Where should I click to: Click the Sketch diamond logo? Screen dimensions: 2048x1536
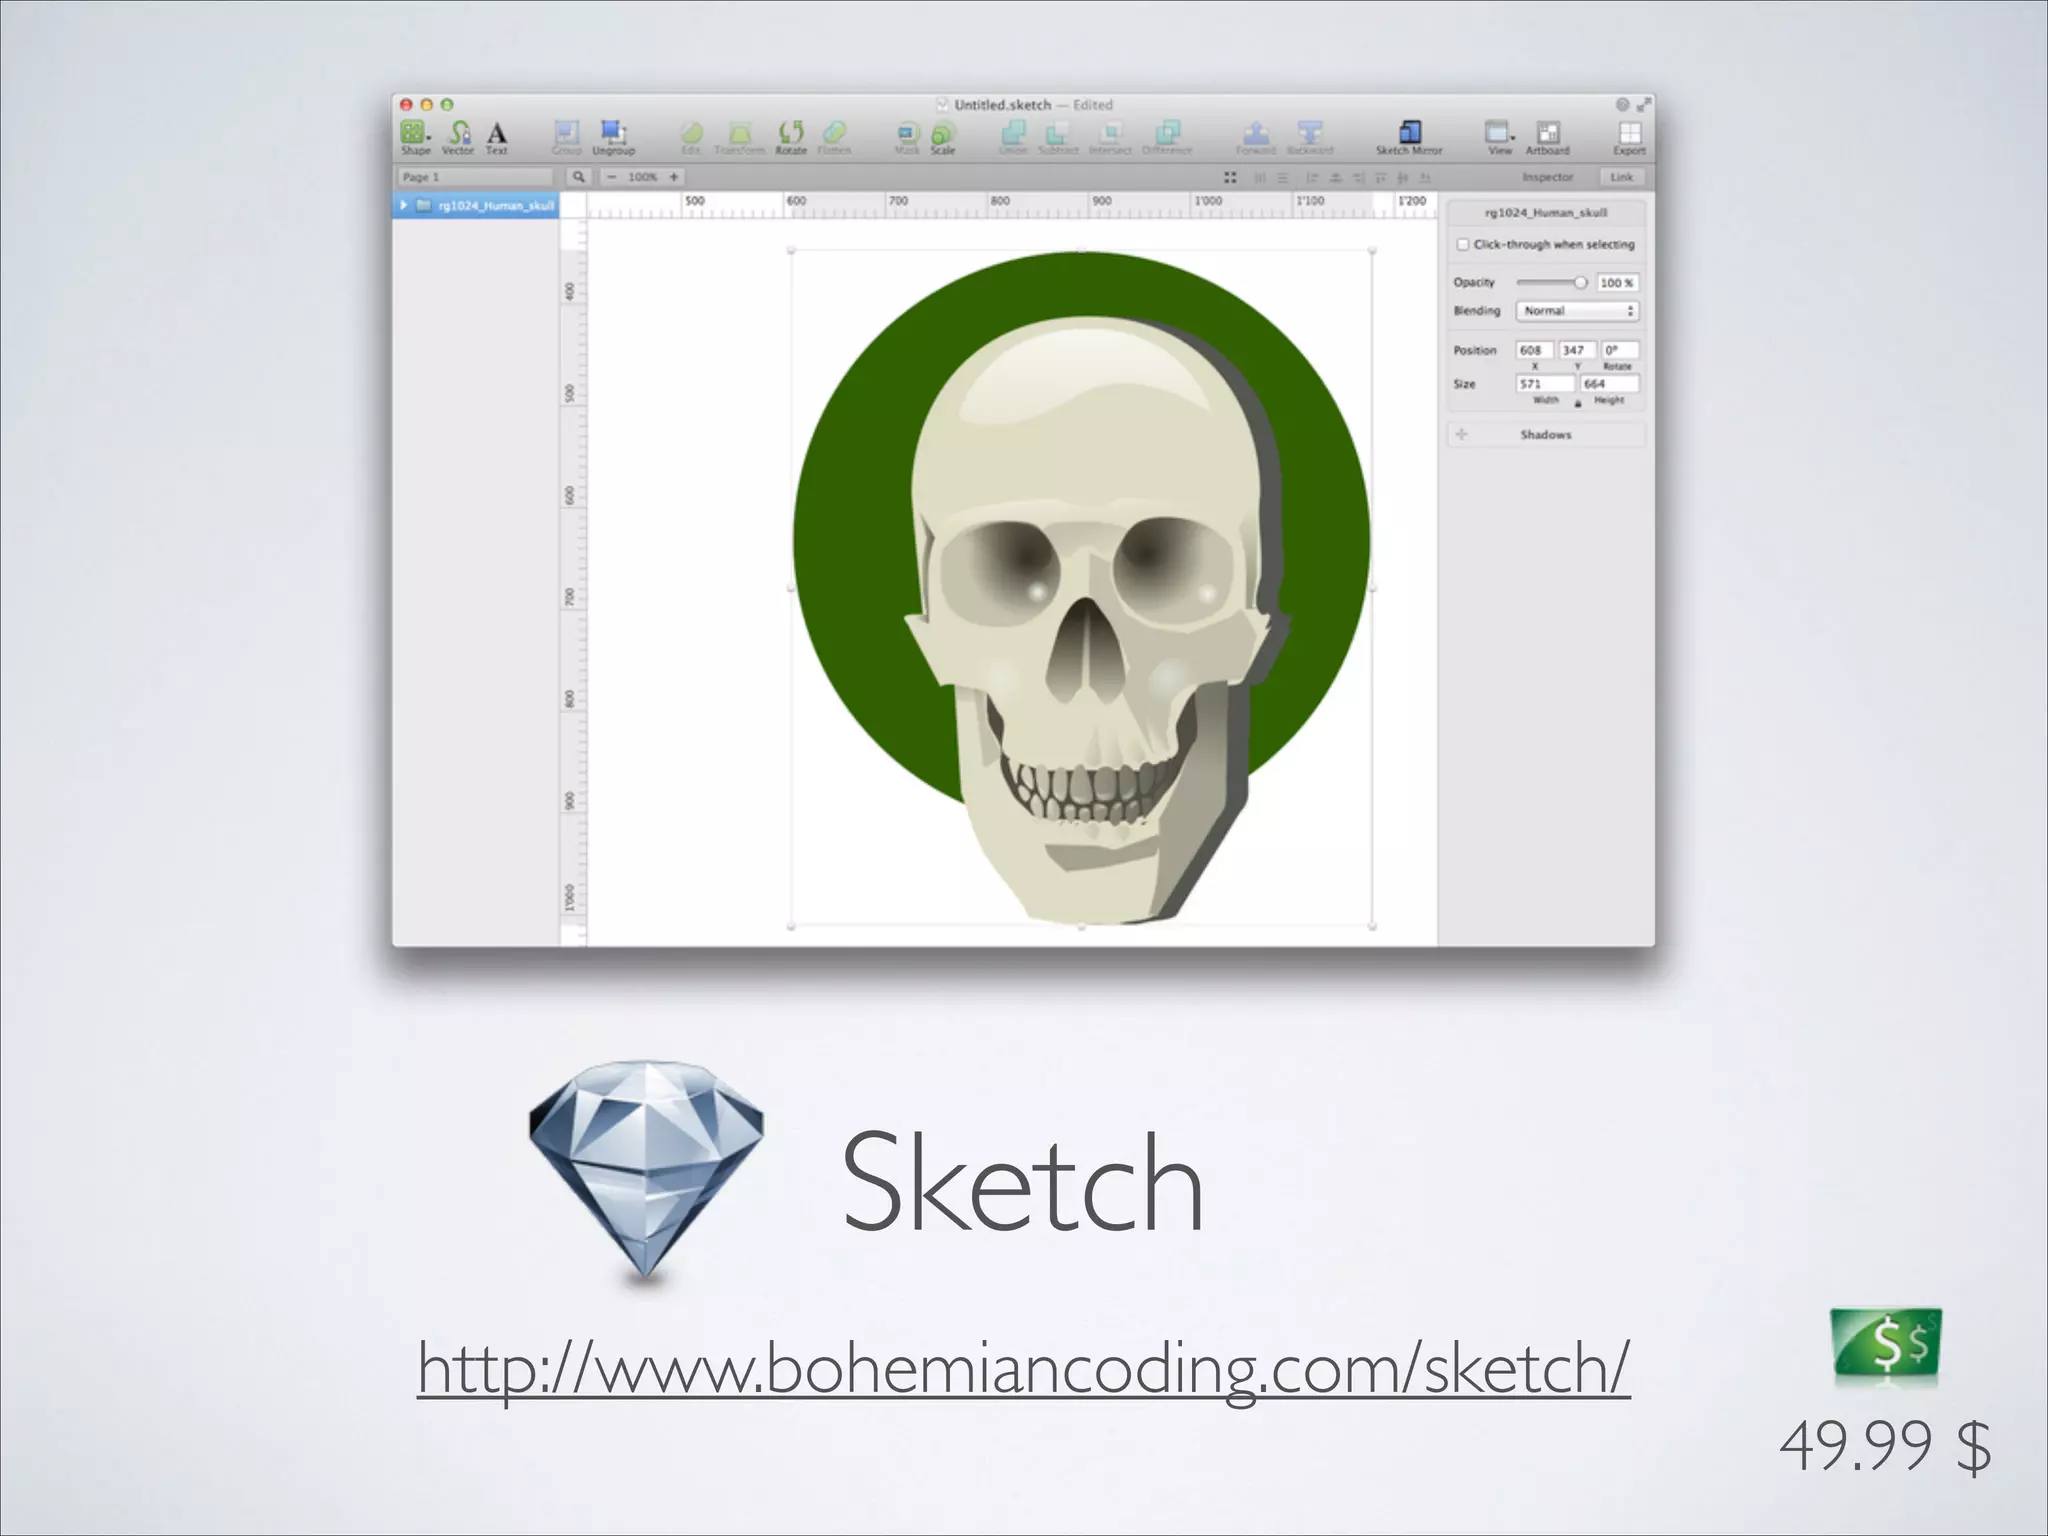pos(646,1172)
